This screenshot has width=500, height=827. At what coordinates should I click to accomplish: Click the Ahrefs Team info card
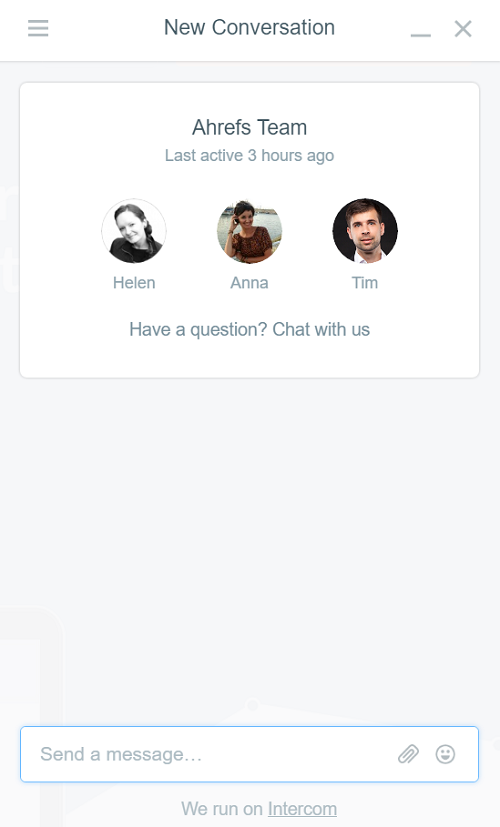tap(249, 230)
